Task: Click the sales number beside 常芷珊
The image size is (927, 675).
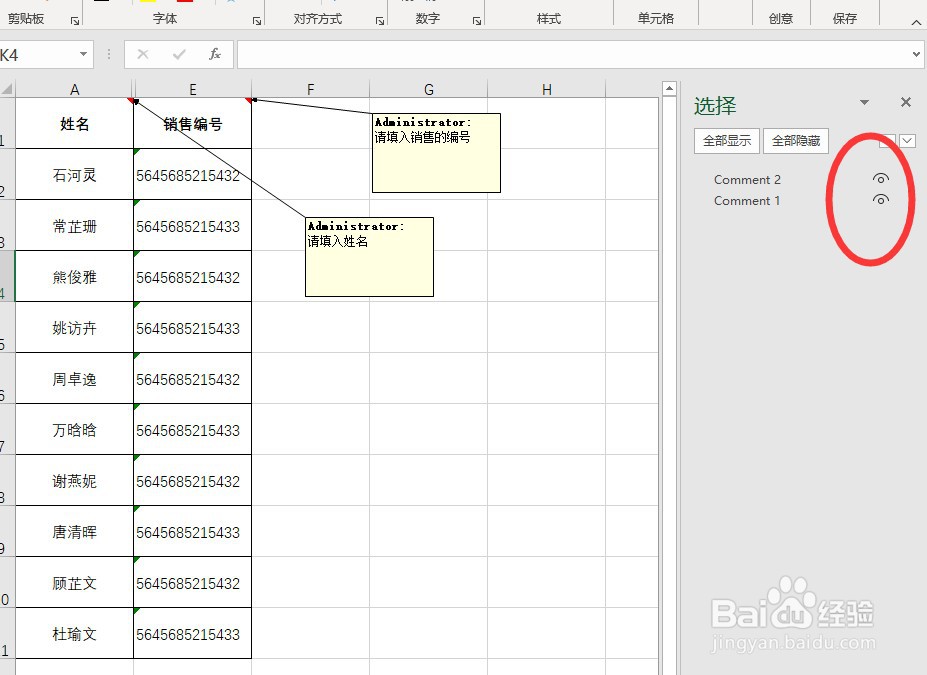Action: click(193, 225)
